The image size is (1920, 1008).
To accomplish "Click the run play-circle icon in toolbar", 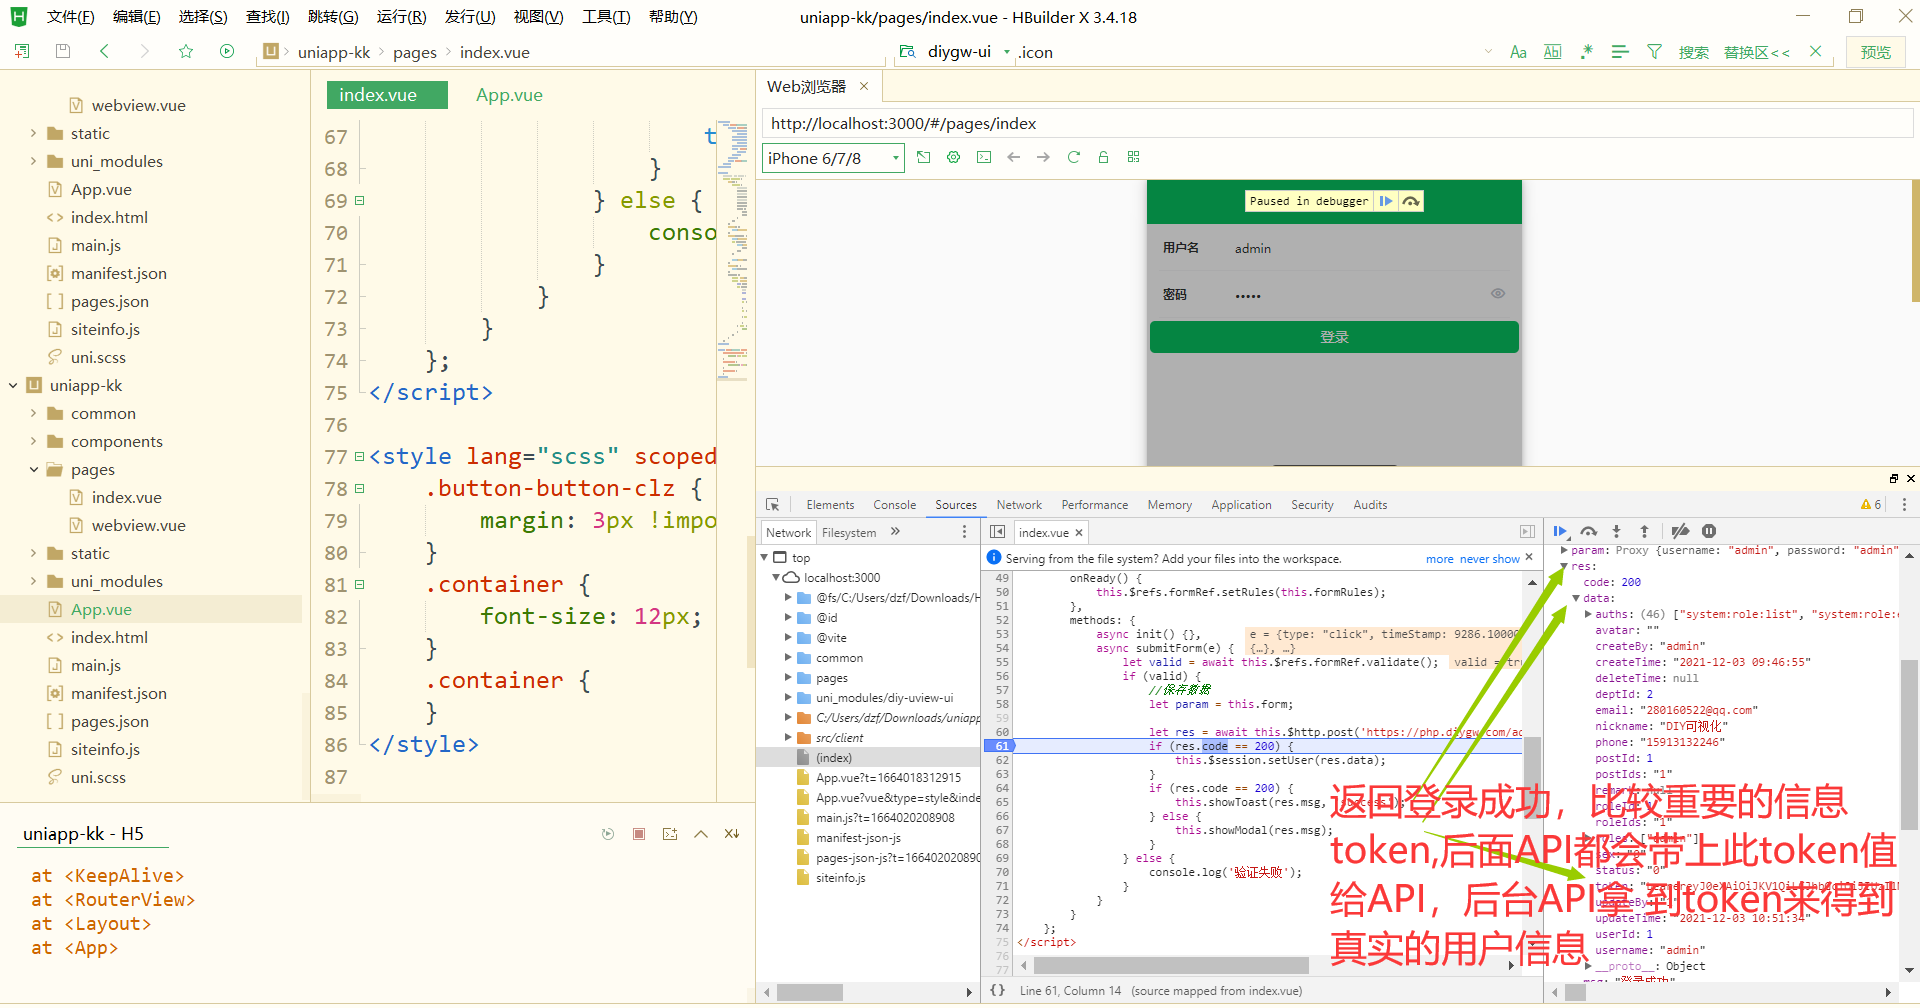I will pos(227,51).
